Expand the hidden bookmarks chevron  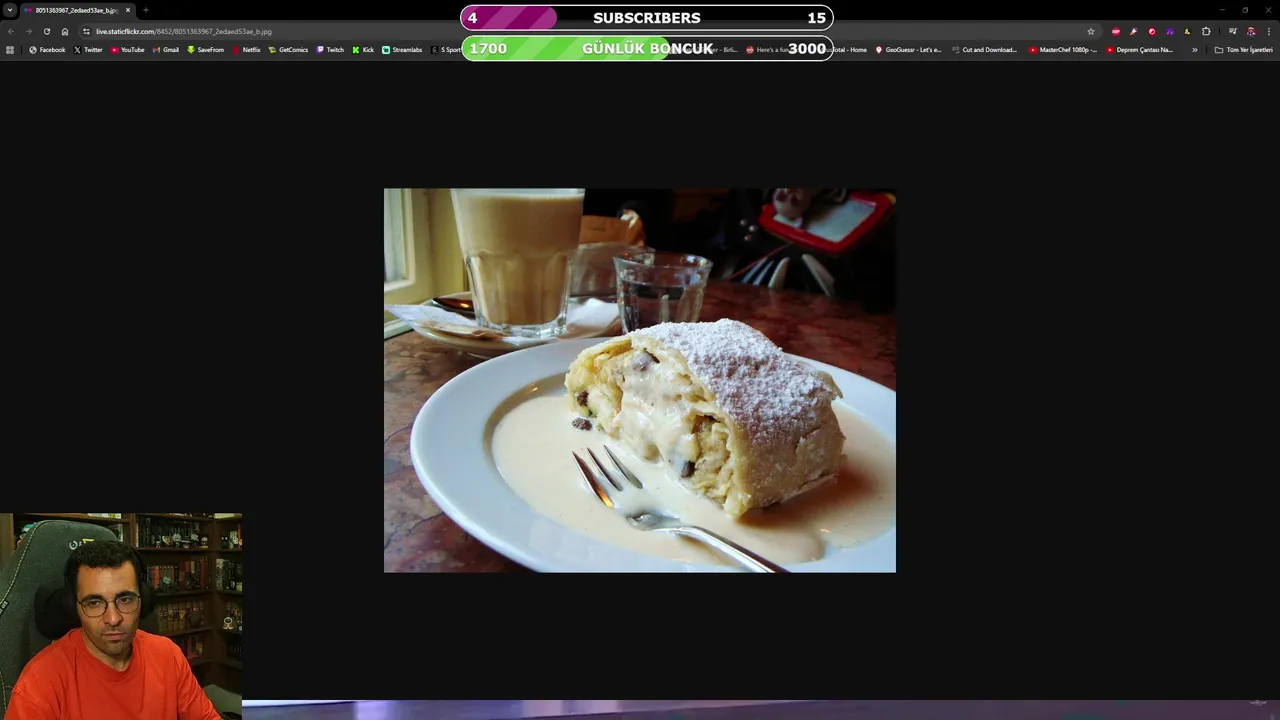(x=1194, y=49)
